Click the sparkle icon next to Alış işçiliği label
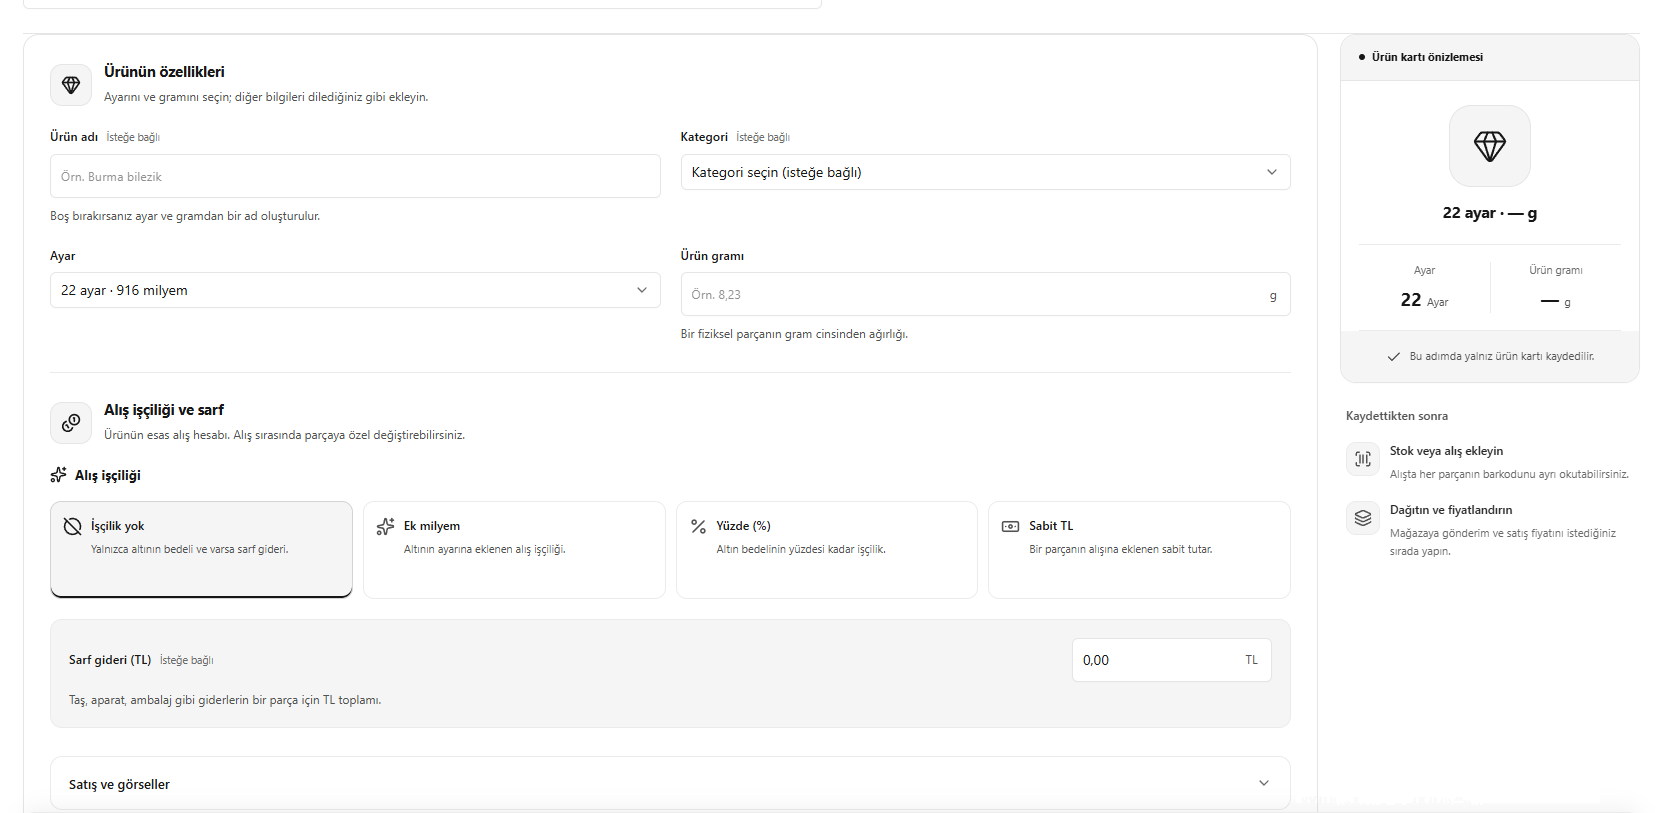The width and height of the screenshot is (1664, 813). click(x=59, y=475)
